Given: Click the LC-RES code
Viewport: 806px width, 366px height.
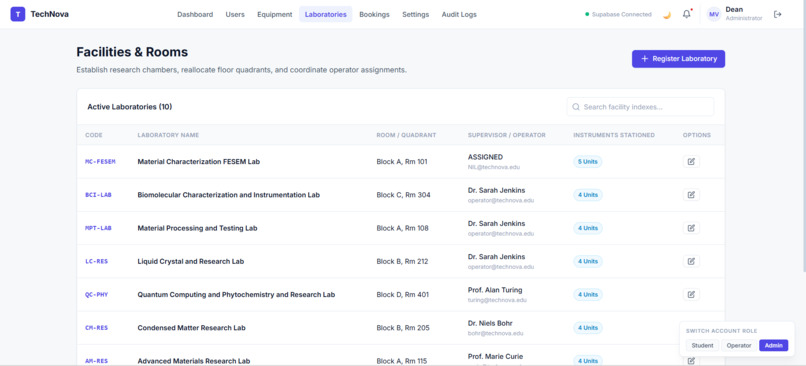Looking at the screenshot, I should pyautogui.click(x=97, y=261).
